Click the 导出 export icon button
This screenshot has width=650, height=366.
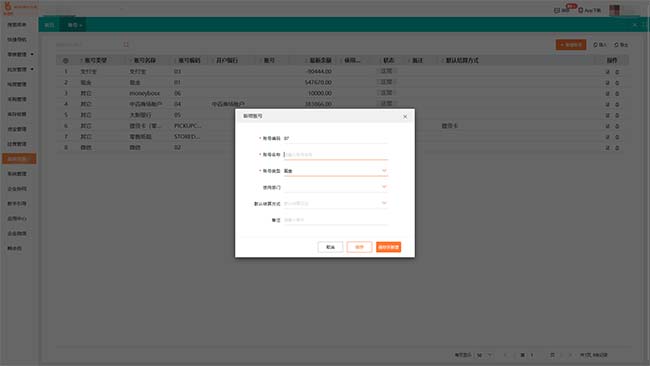tap(621, 45)
